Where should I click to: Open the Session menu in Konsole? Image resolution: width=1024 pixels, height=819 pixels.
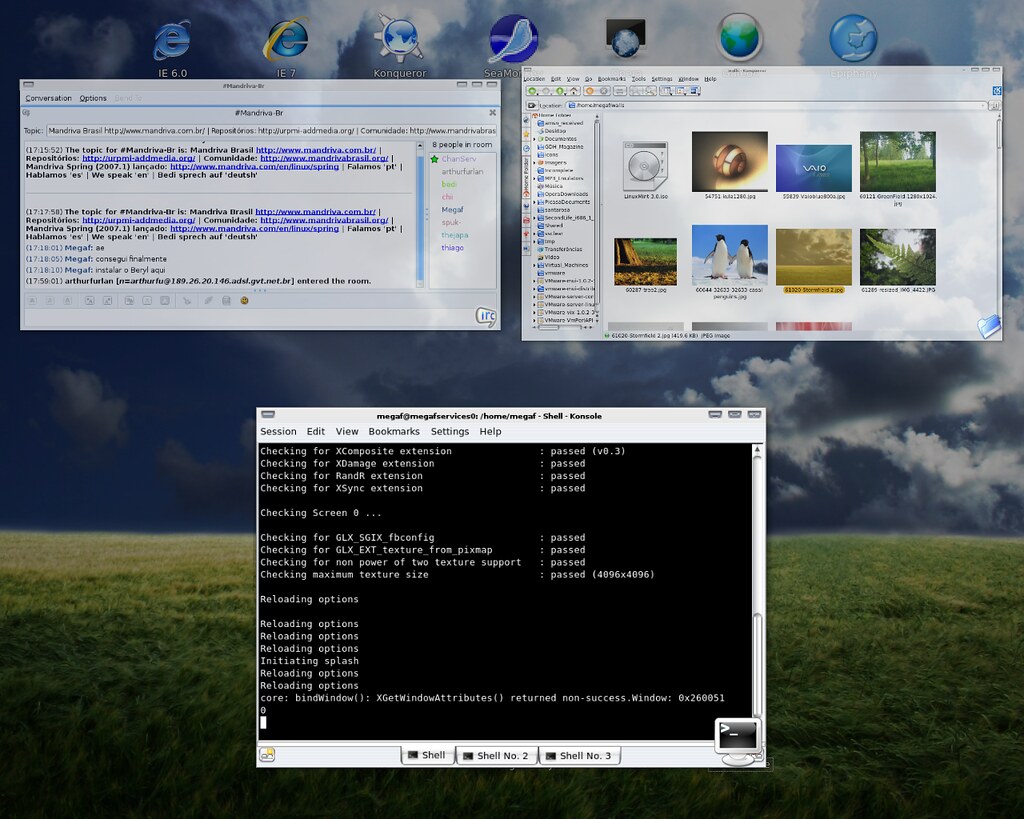[278, 431]
